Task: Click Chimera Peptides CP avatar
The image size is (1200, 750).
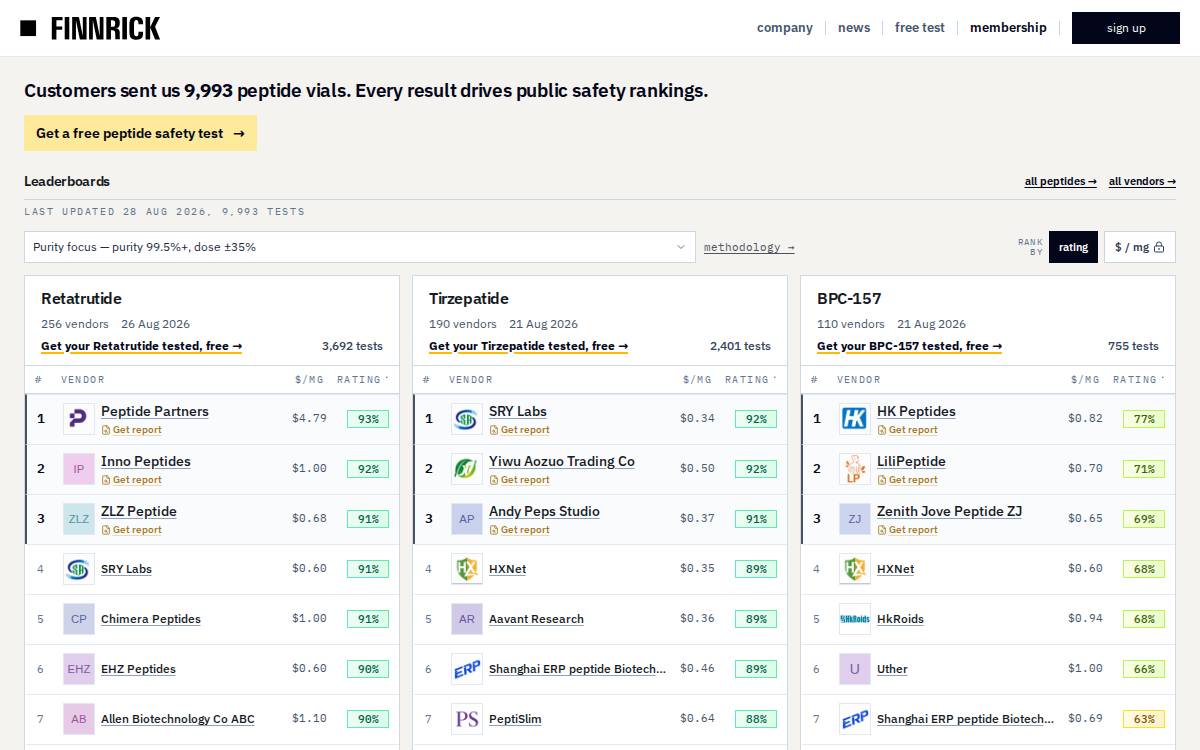Action: point(79,619)
